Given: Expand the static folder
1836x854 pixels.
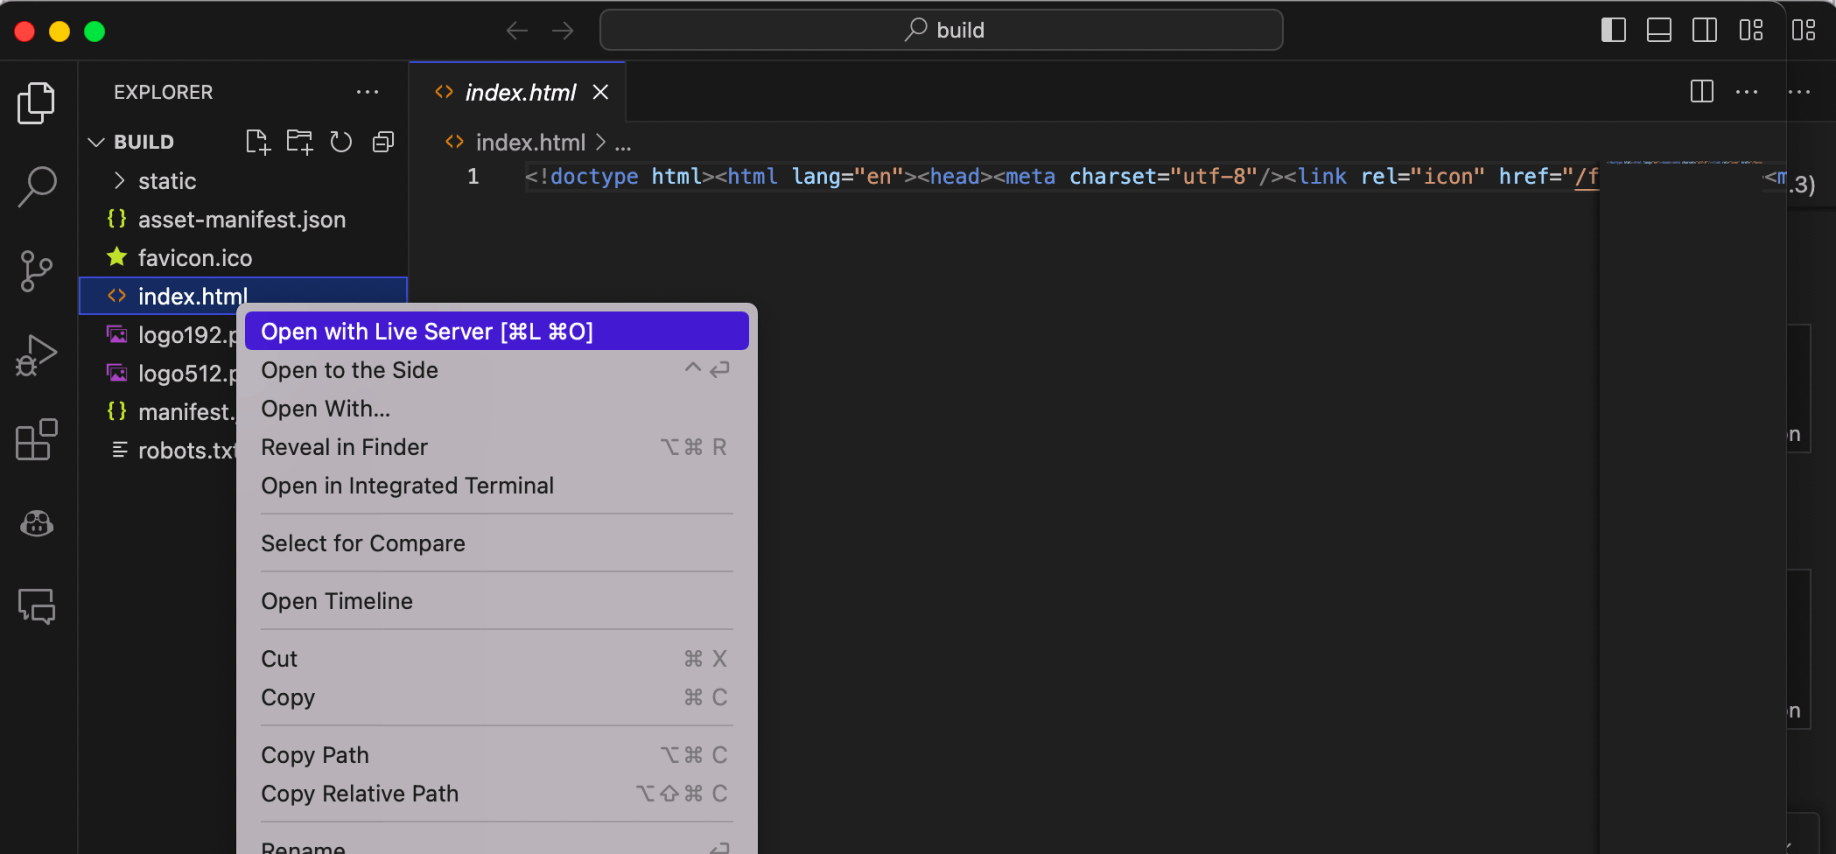Looking at the screenshot, I should (166, 181).
